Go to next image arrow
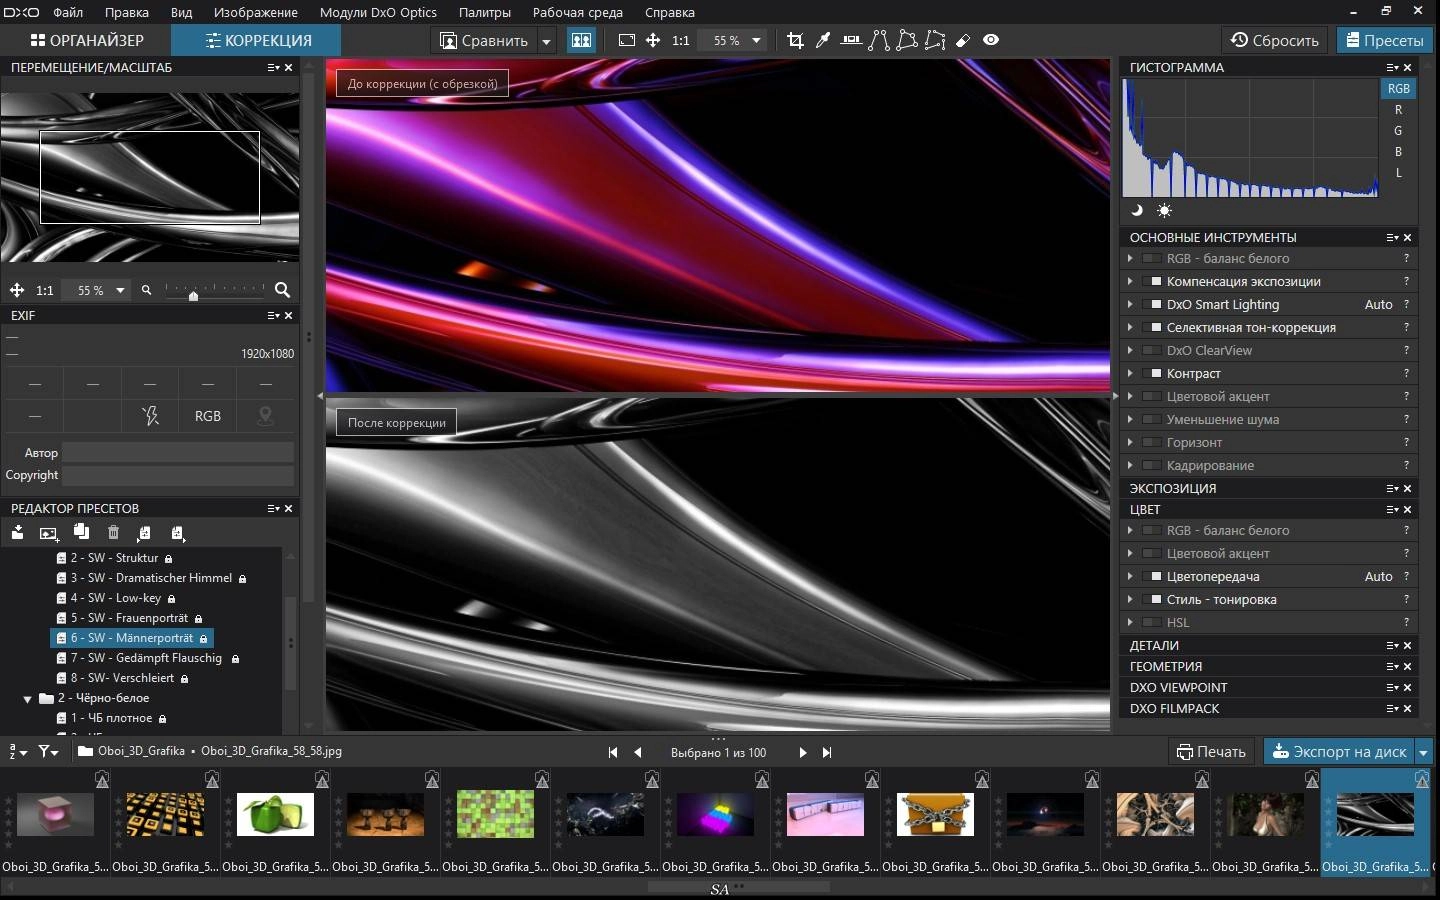1440x900 pixels. (802, 752)
